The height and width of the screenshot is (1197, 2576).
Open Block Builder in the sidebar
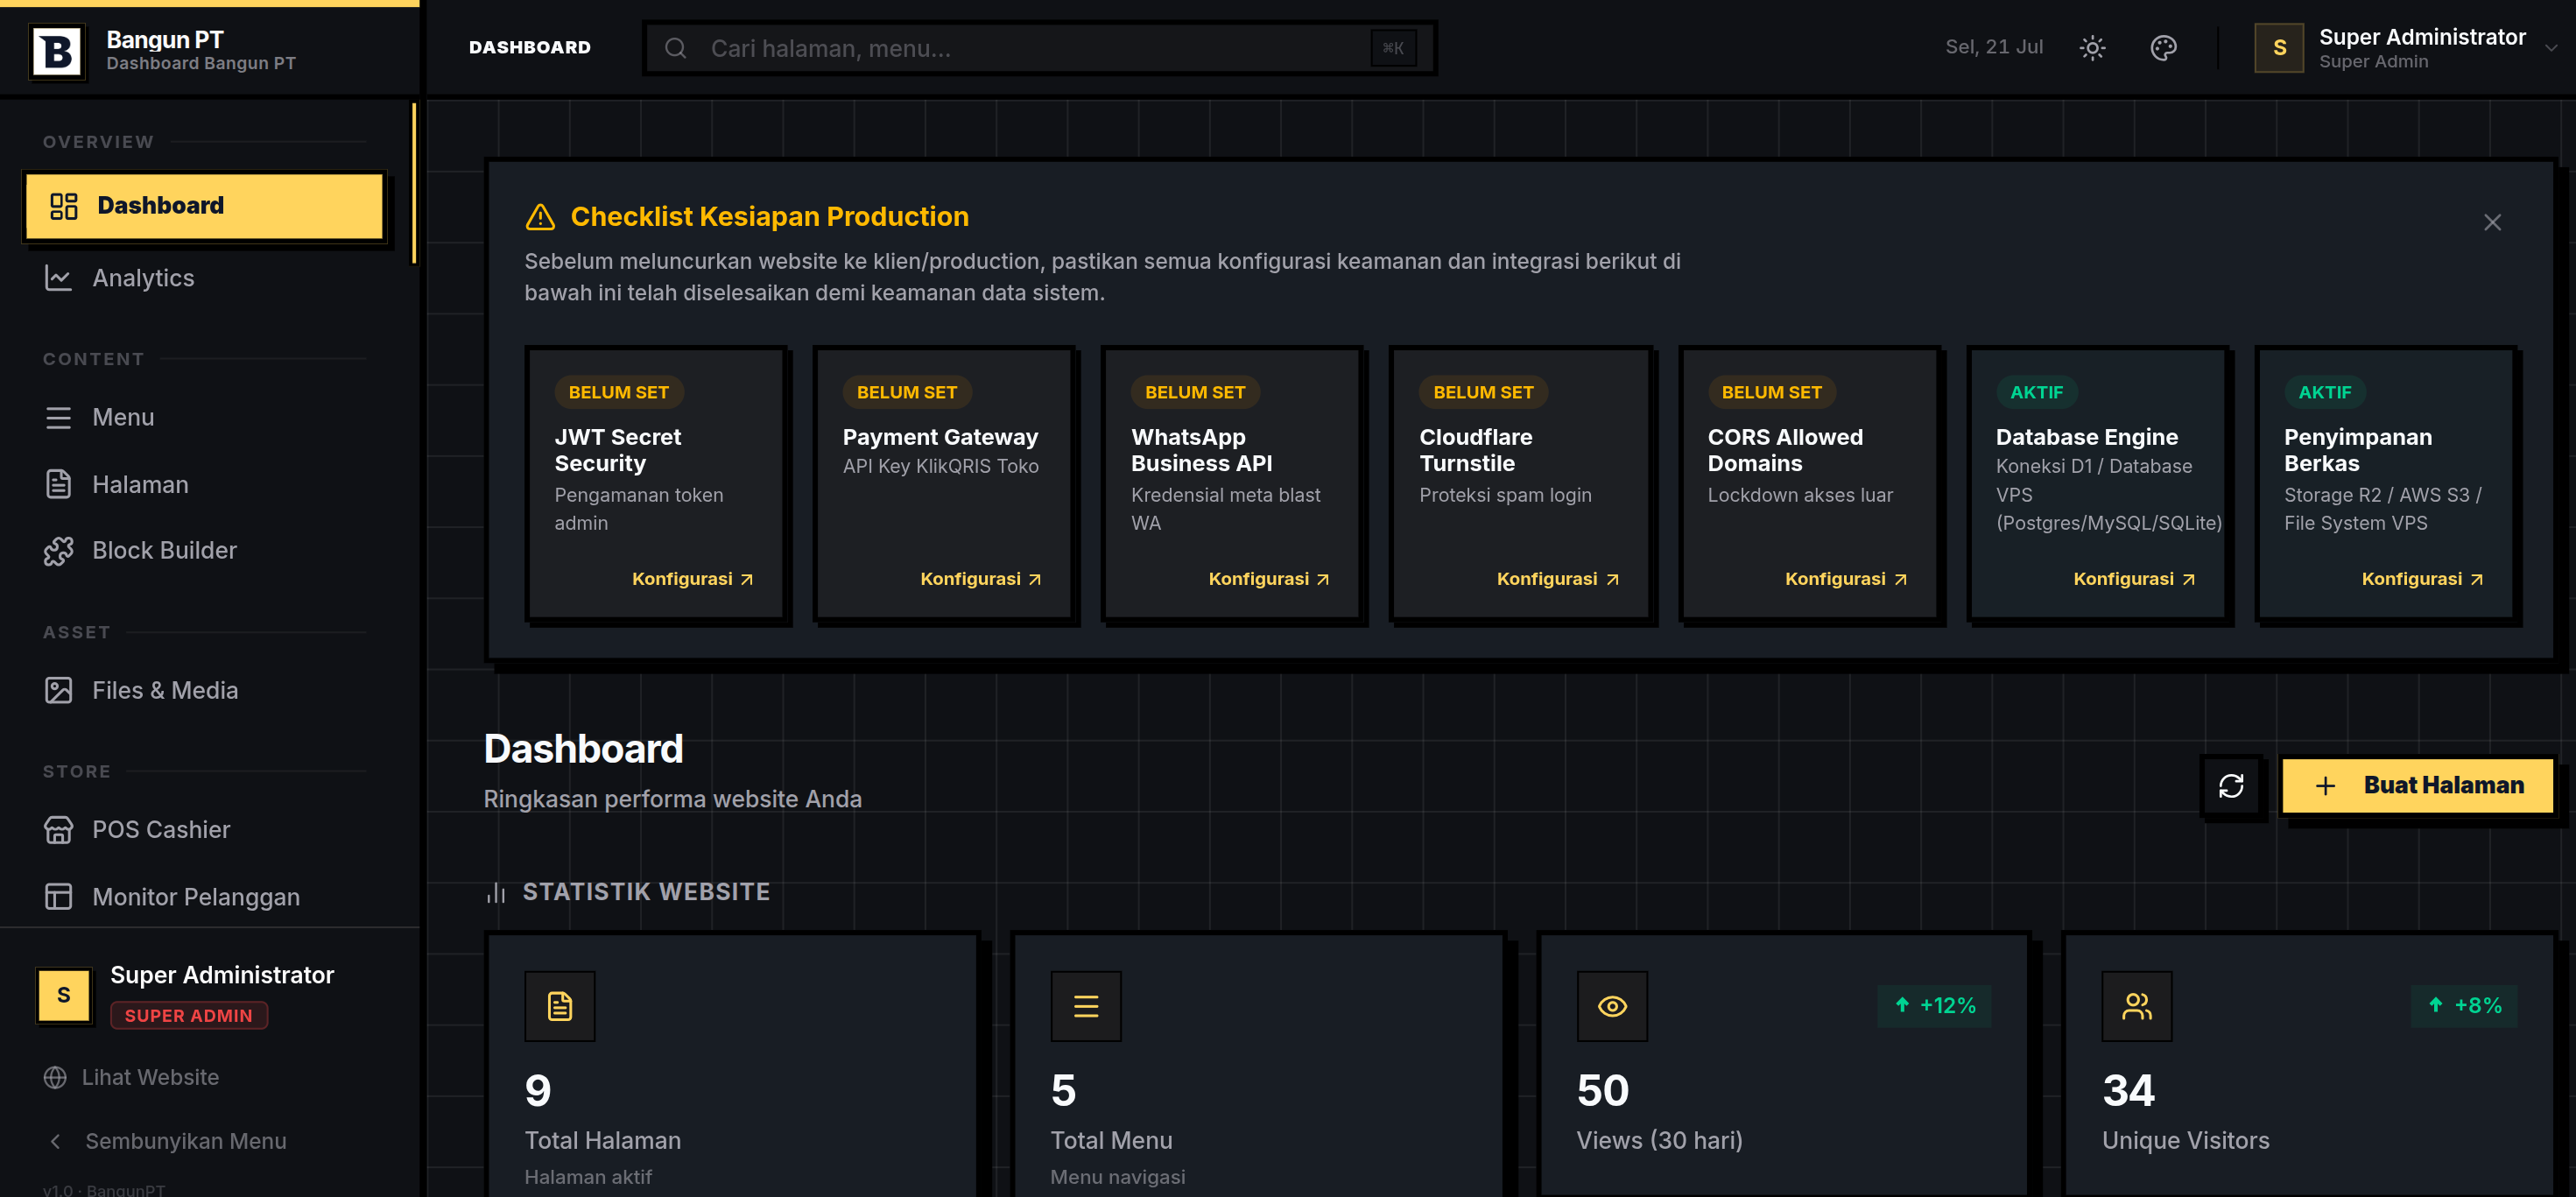coord(204,551)
